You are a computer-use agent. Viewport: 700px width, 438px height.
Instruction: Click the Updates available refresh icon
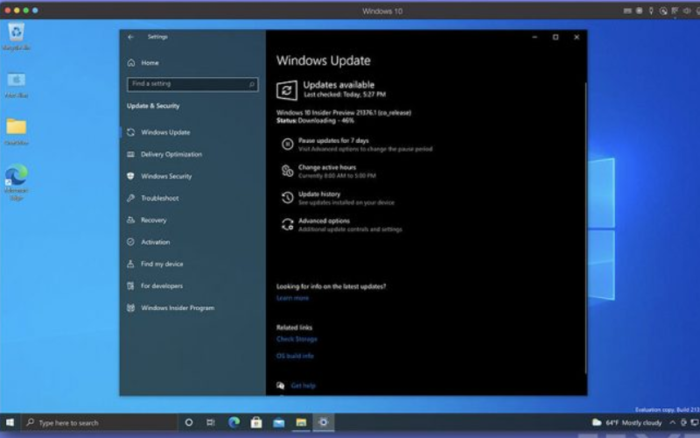287,91
